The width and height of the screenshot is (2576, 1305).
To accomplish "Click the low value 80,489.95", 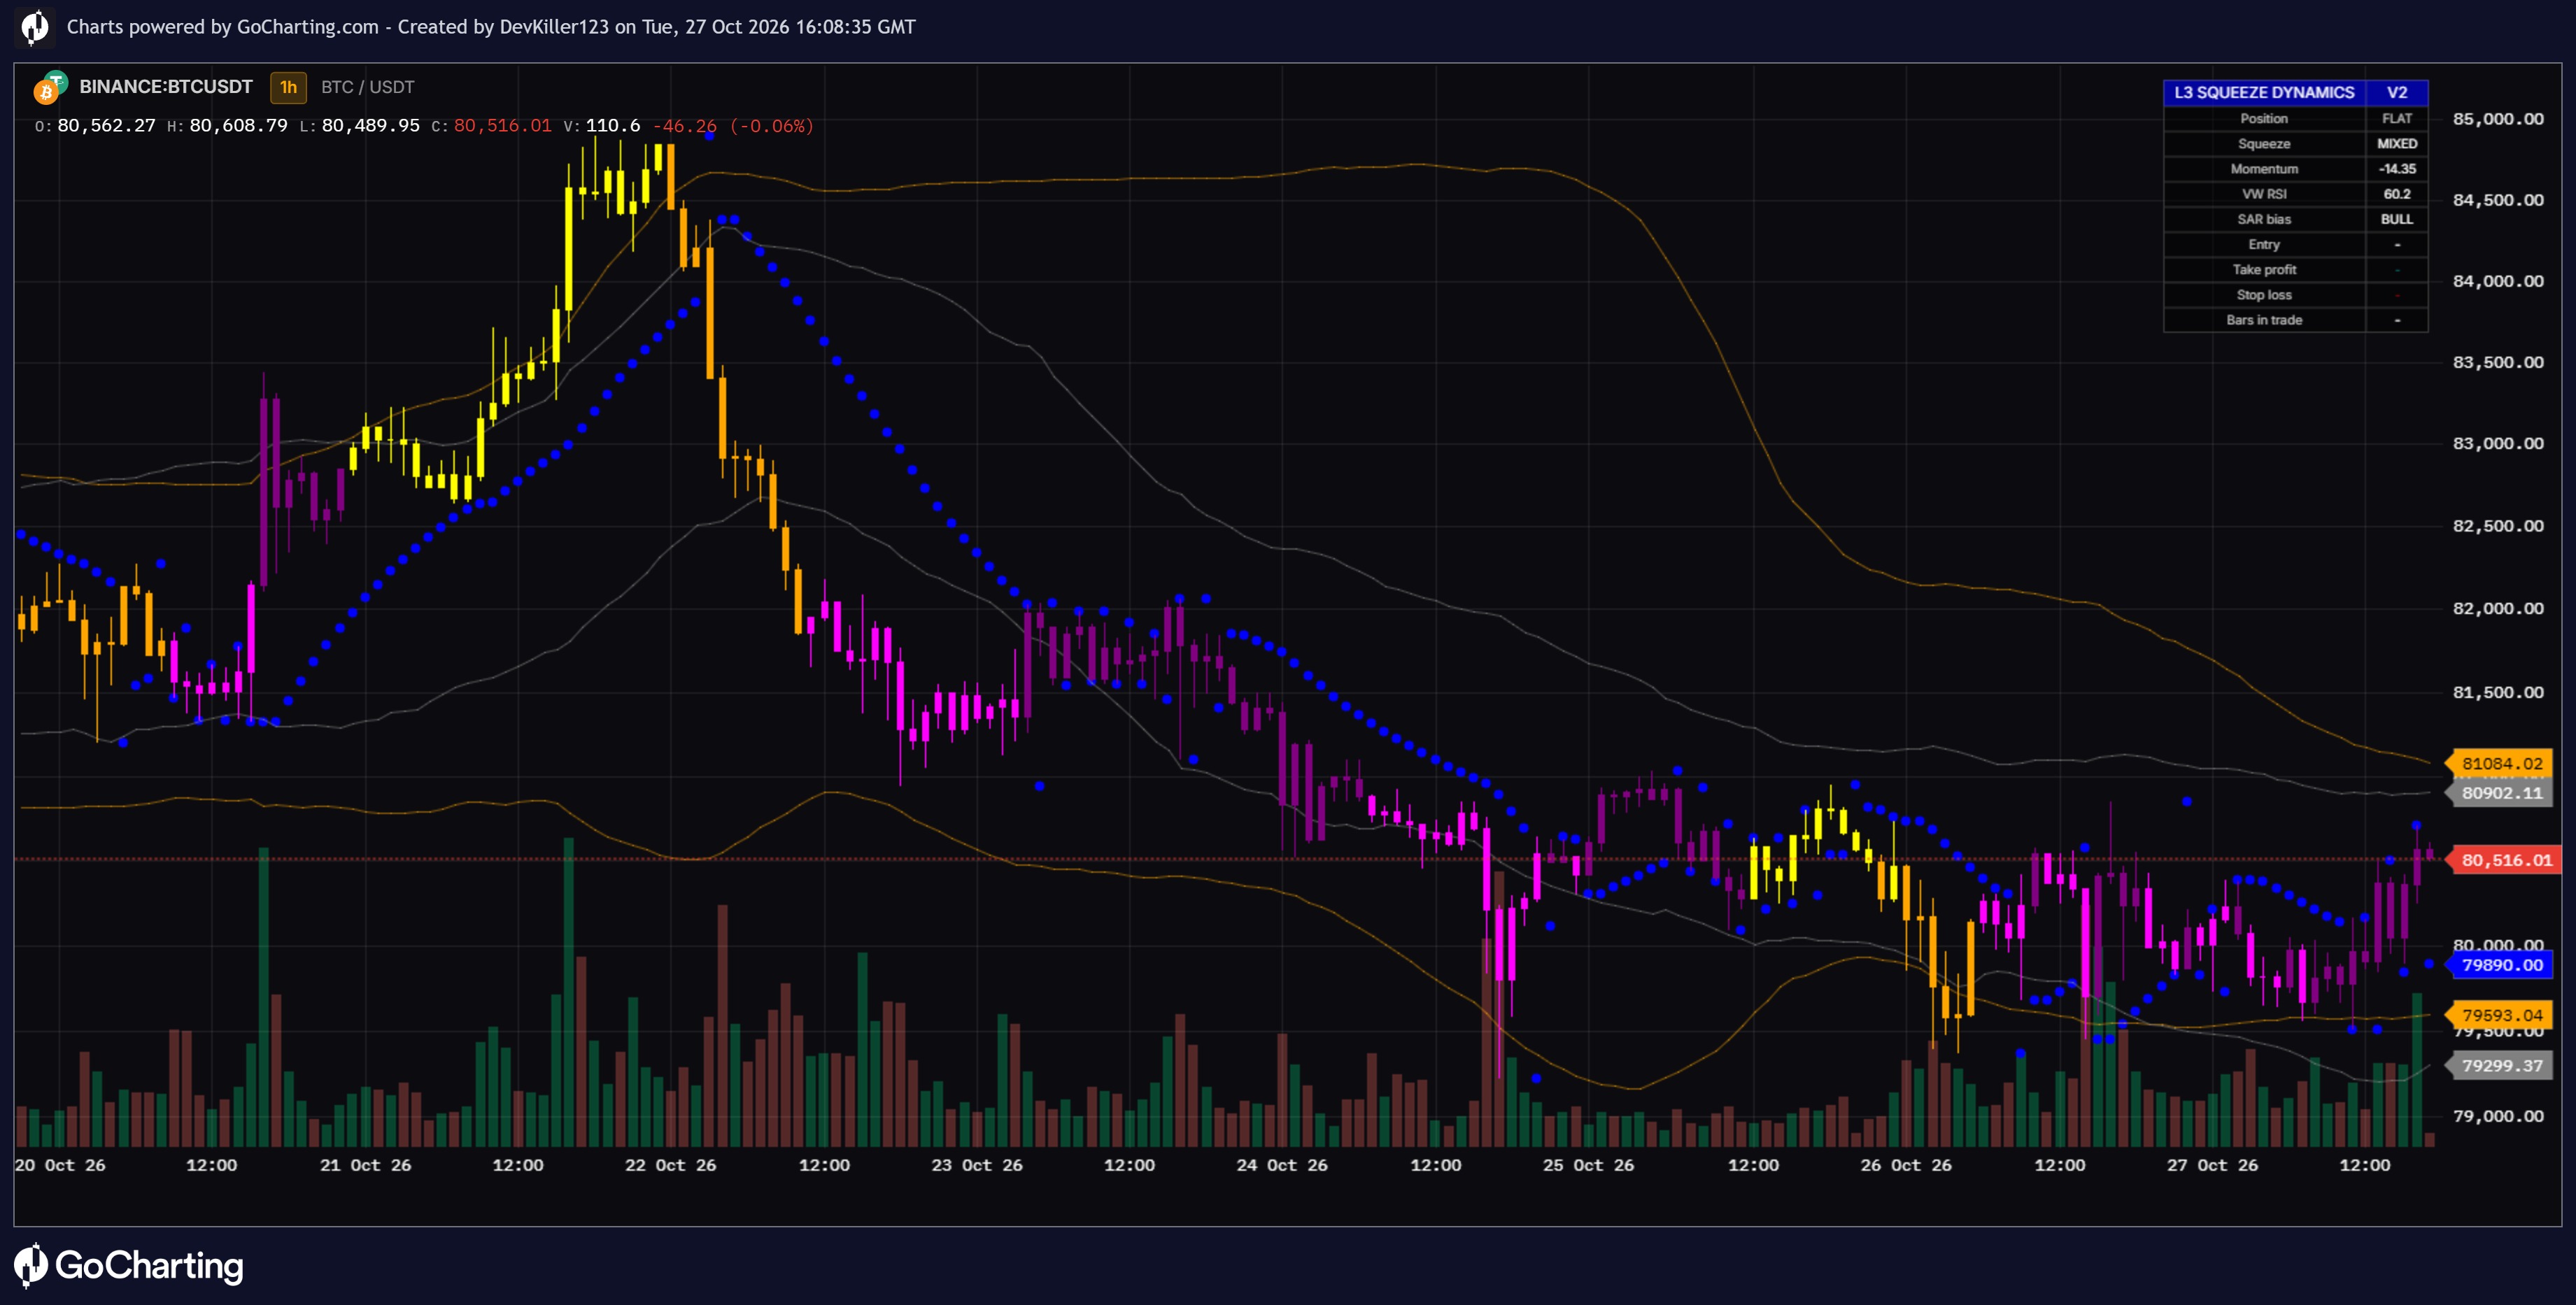I will [370, 125].
